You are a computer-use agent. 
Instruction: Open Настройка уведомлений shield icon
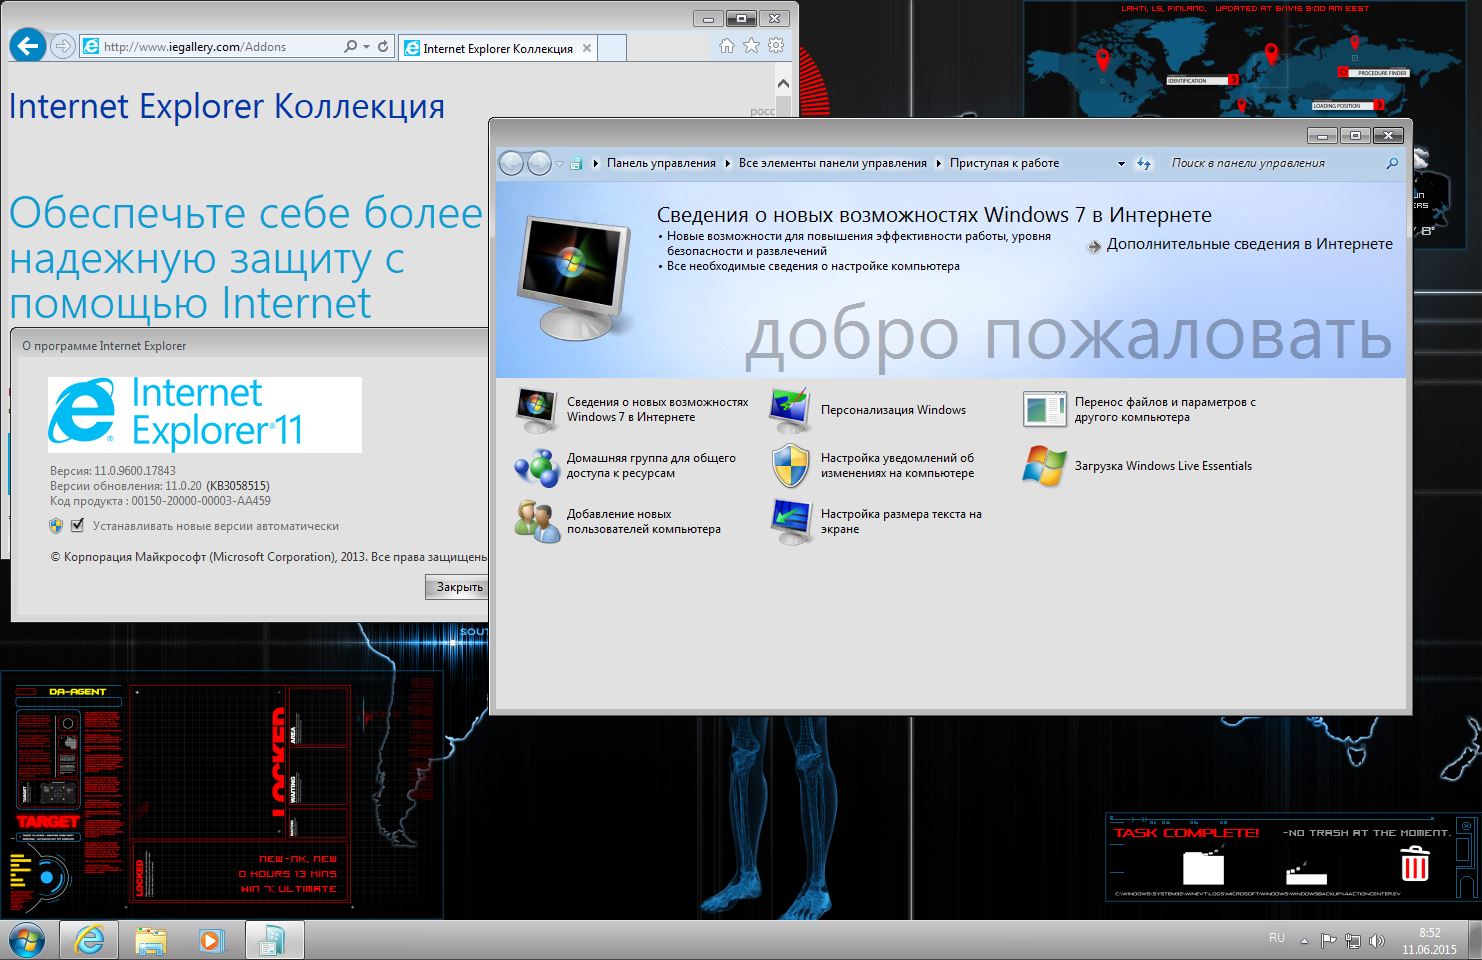(790, 466)
